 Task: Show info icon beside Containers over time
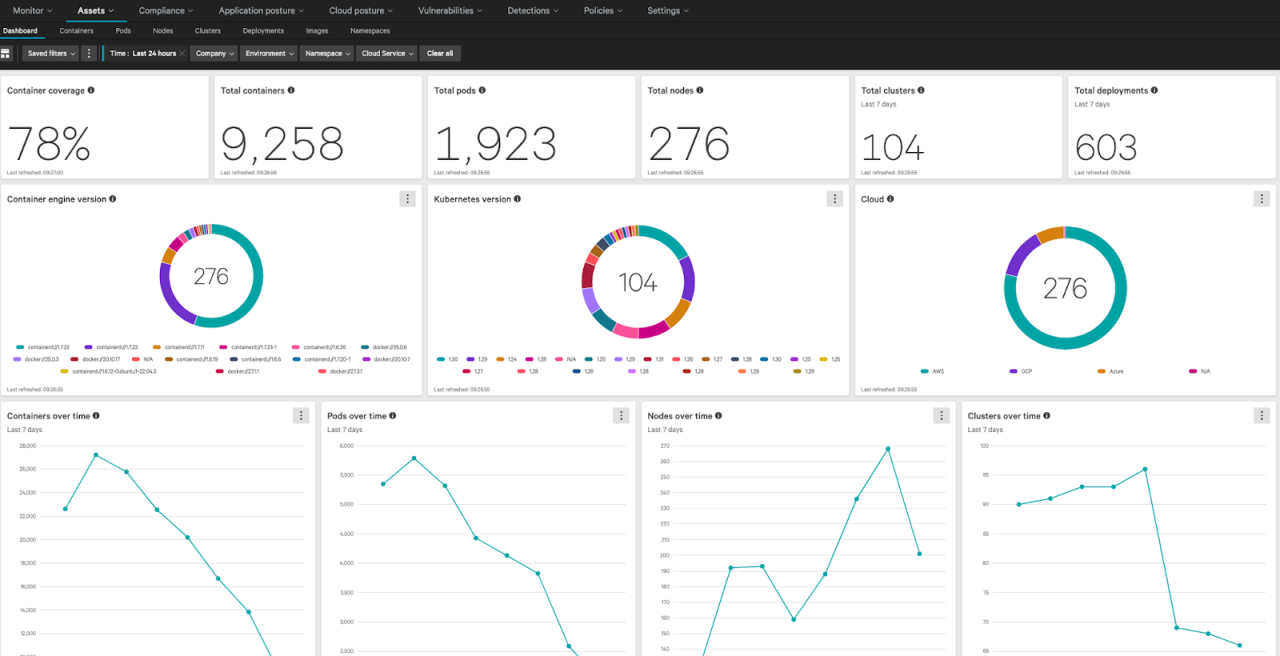(96, 415)
